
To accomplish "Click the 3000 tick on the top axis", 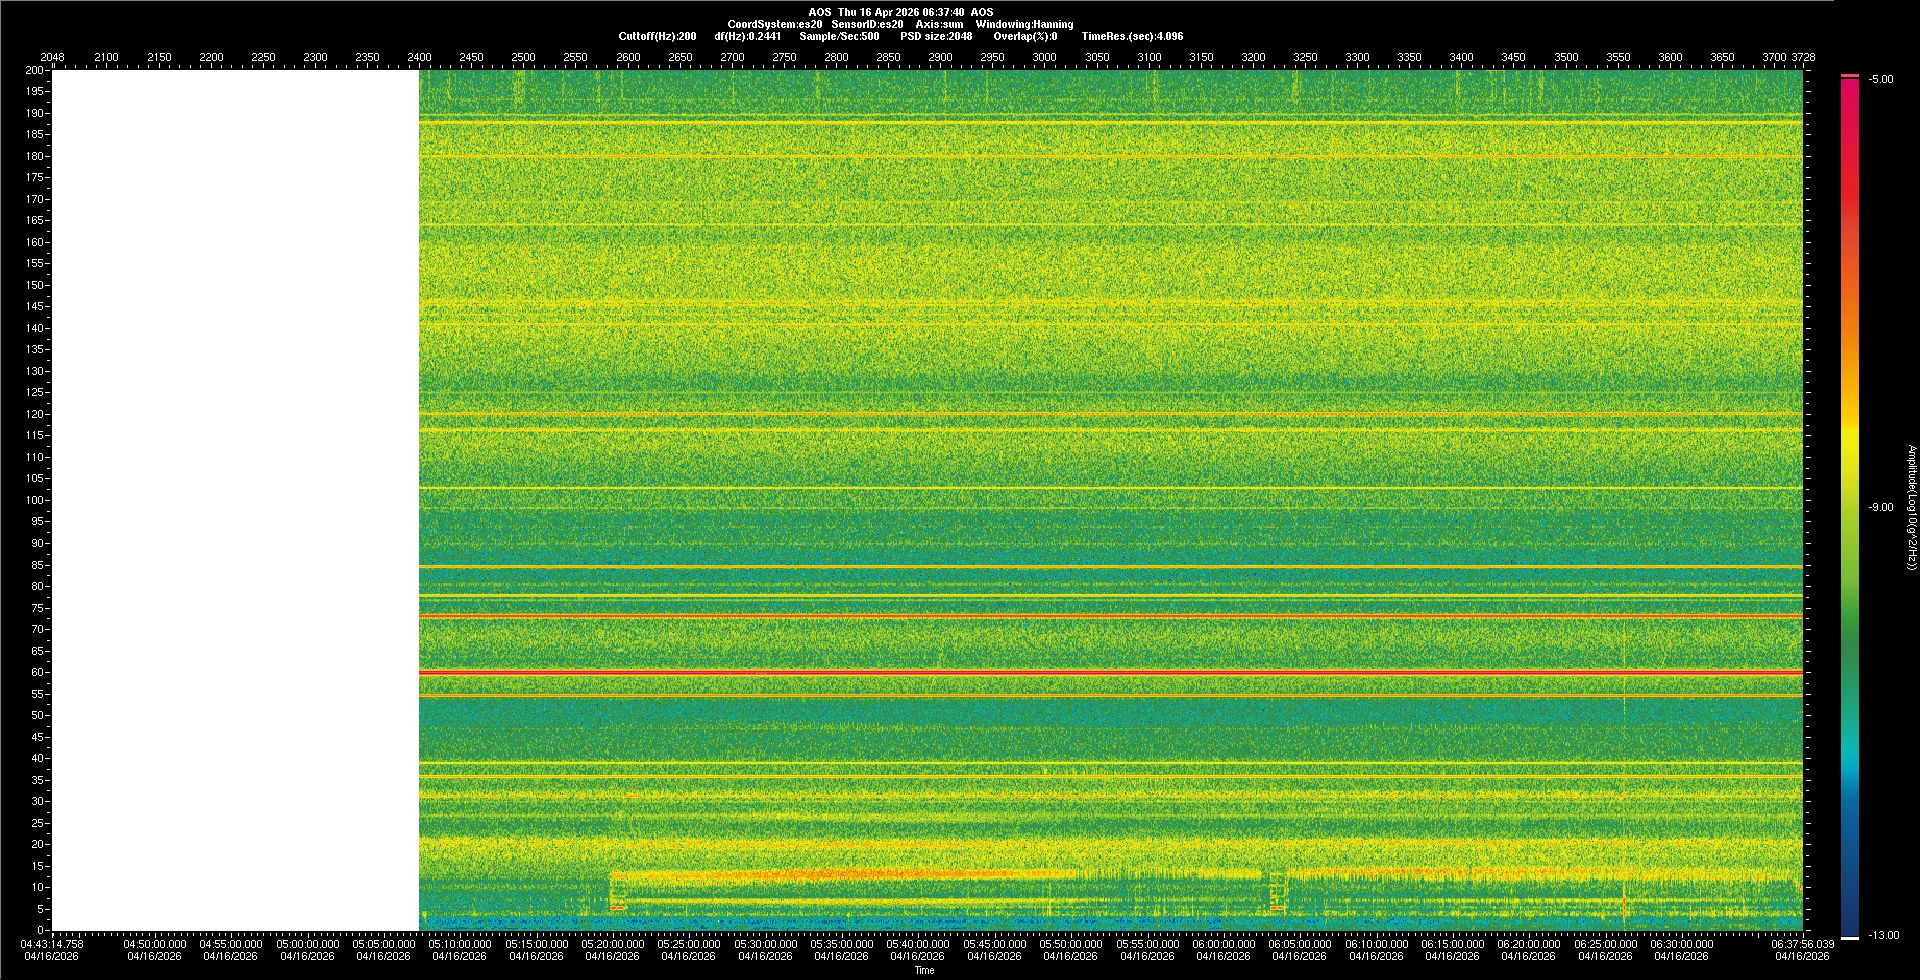I will [x=1044, y=58].
